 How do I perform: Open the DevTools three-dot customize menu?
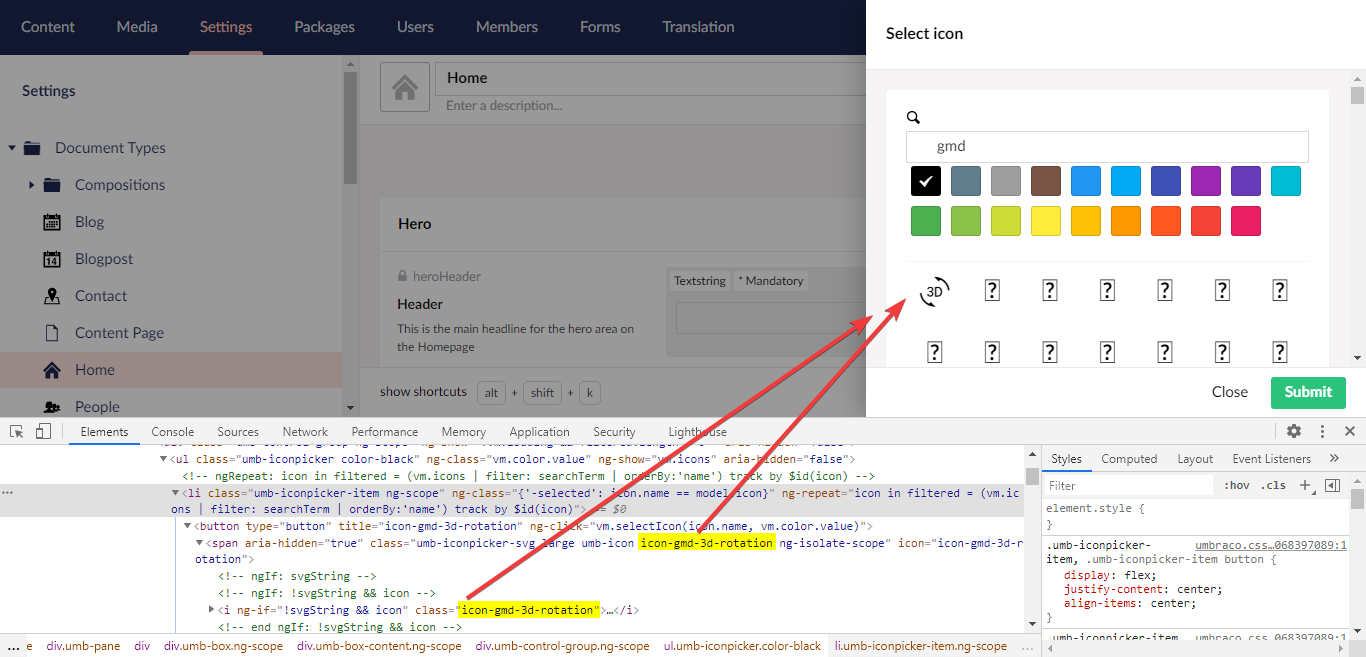[1322, 431]
